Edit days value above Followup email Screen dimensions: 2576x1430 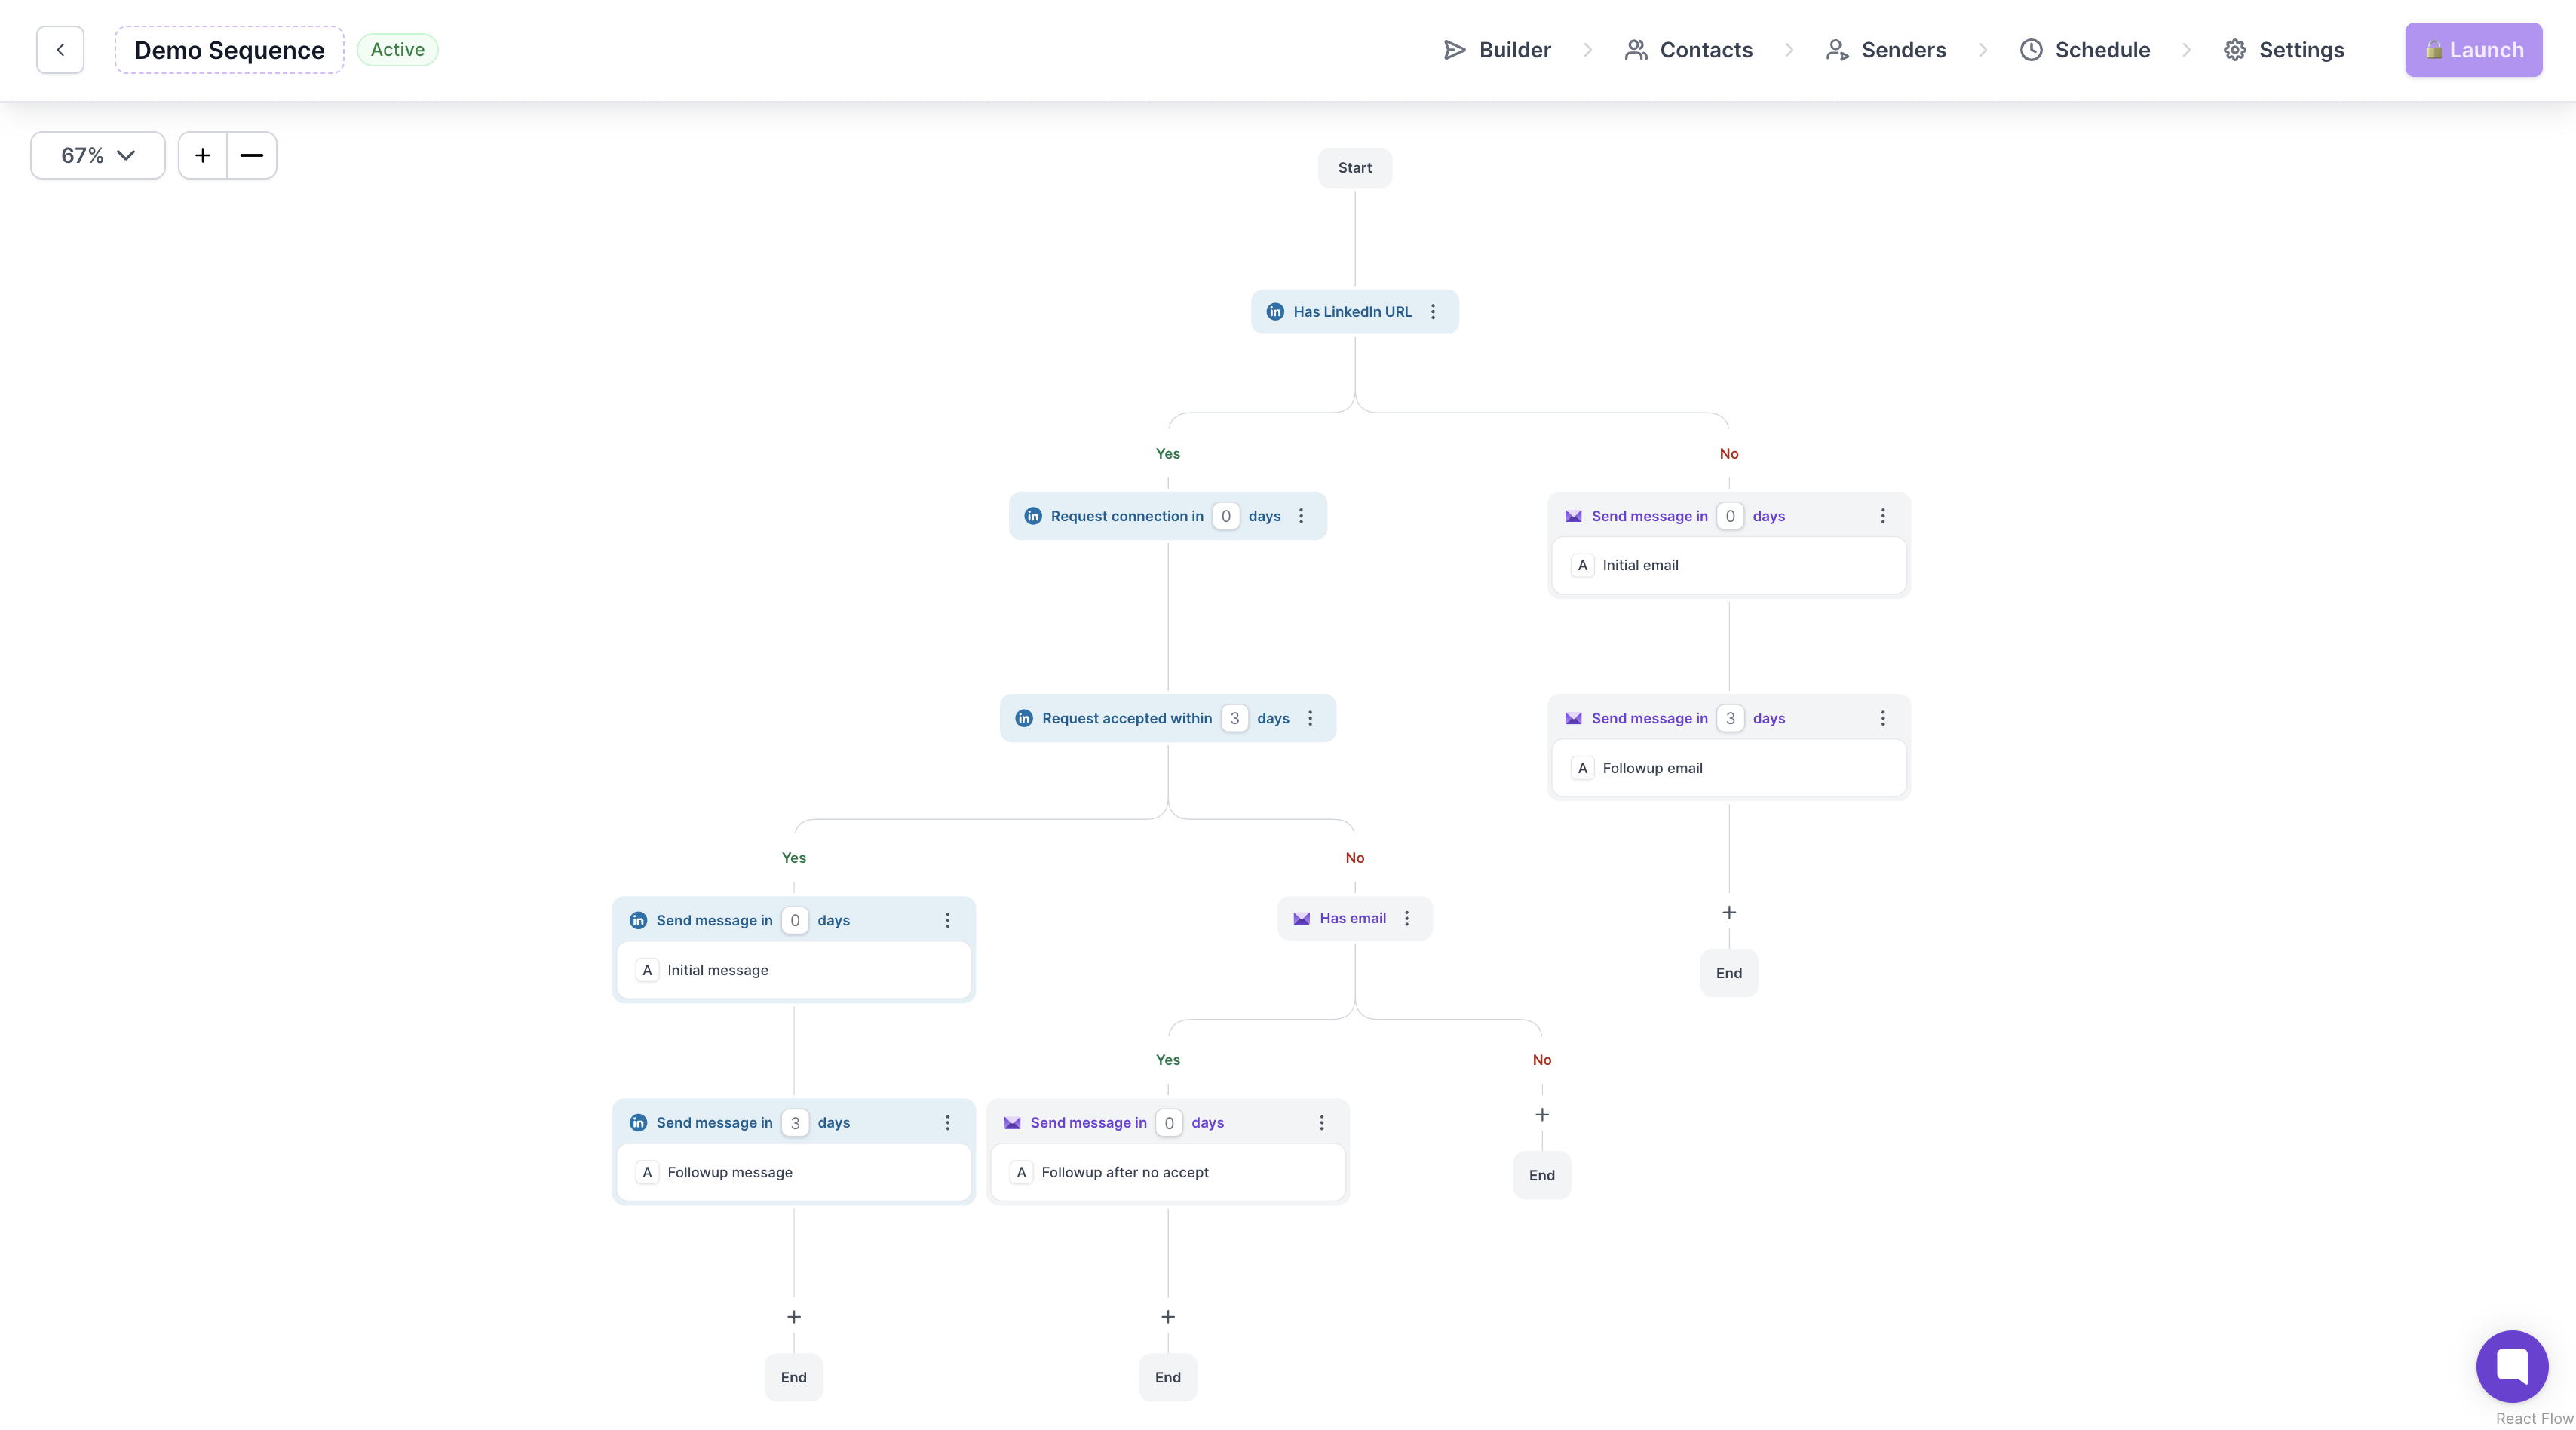pos(1730,718)
